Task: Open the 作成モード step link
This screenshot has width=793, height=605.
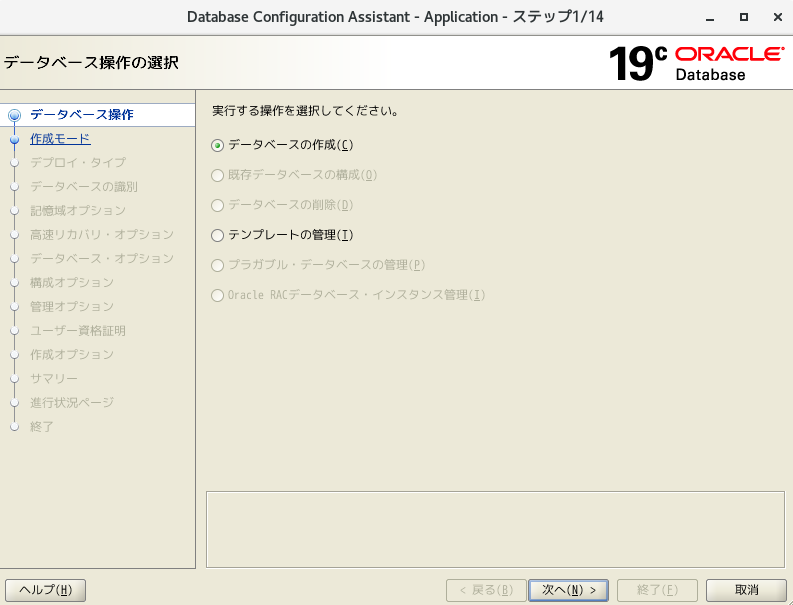Action: (x=60, y=139)
